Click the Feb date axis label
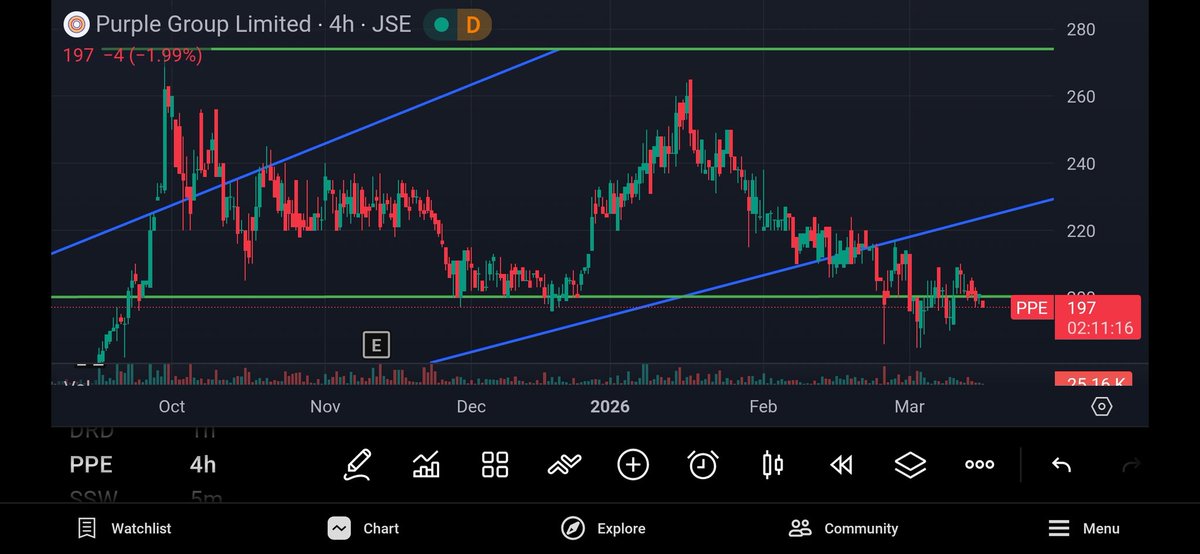Viewport: 1200px width, 554px height. click(763, 406)
